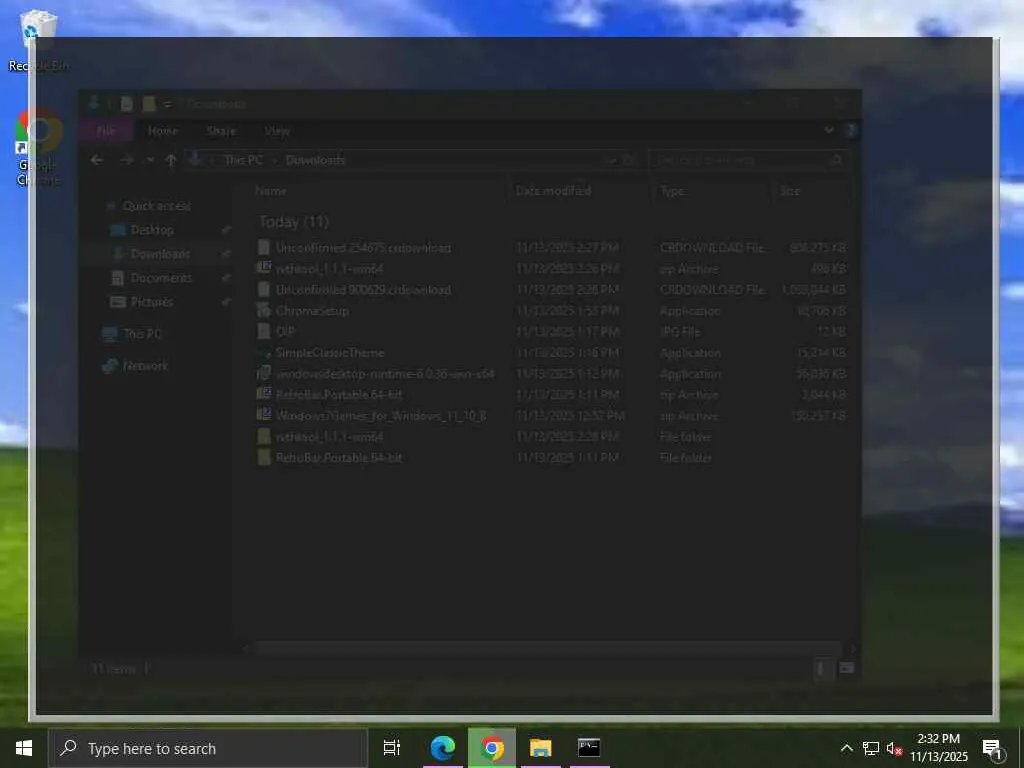The width and height of the screenshot is (1024, 768).
Task: Select This PC in the navigation pane
Action: pyautogui.click(x=142, y=334)
